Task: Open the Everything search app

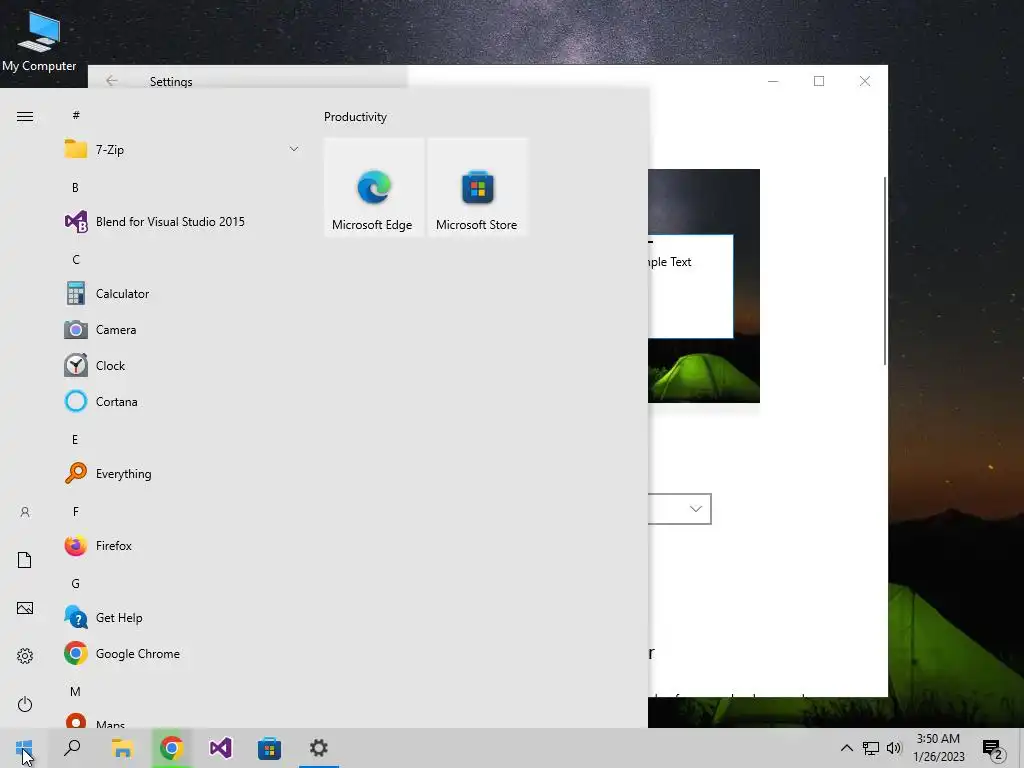Action: 182,473
